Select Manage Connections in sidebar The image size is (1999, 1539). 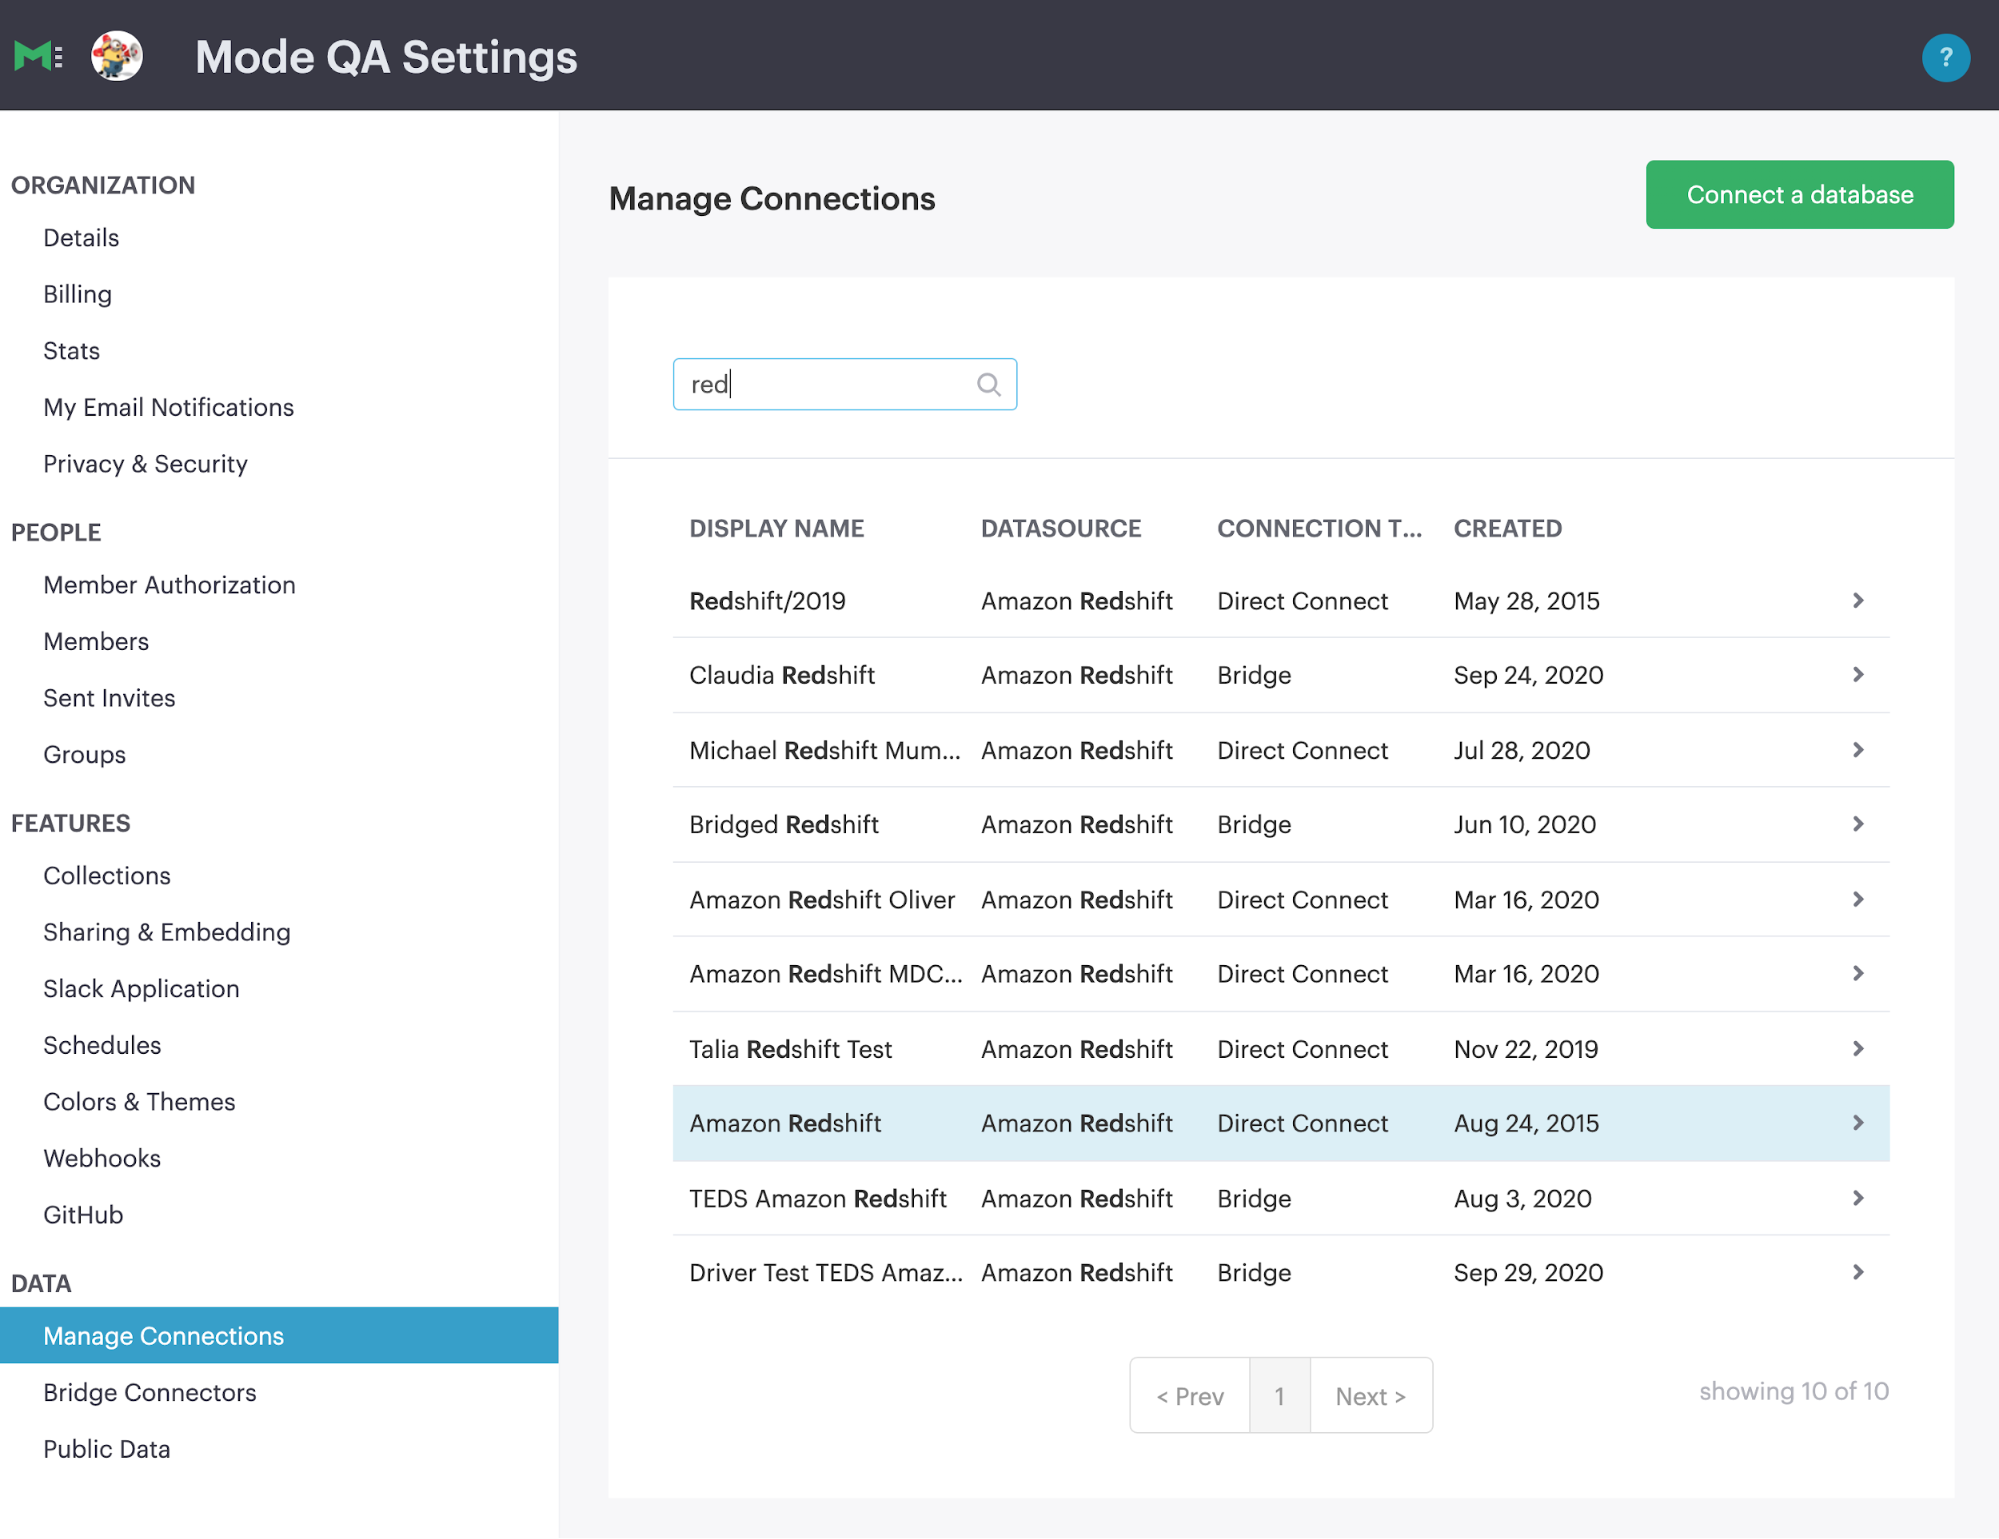(x=279, y=1336)
